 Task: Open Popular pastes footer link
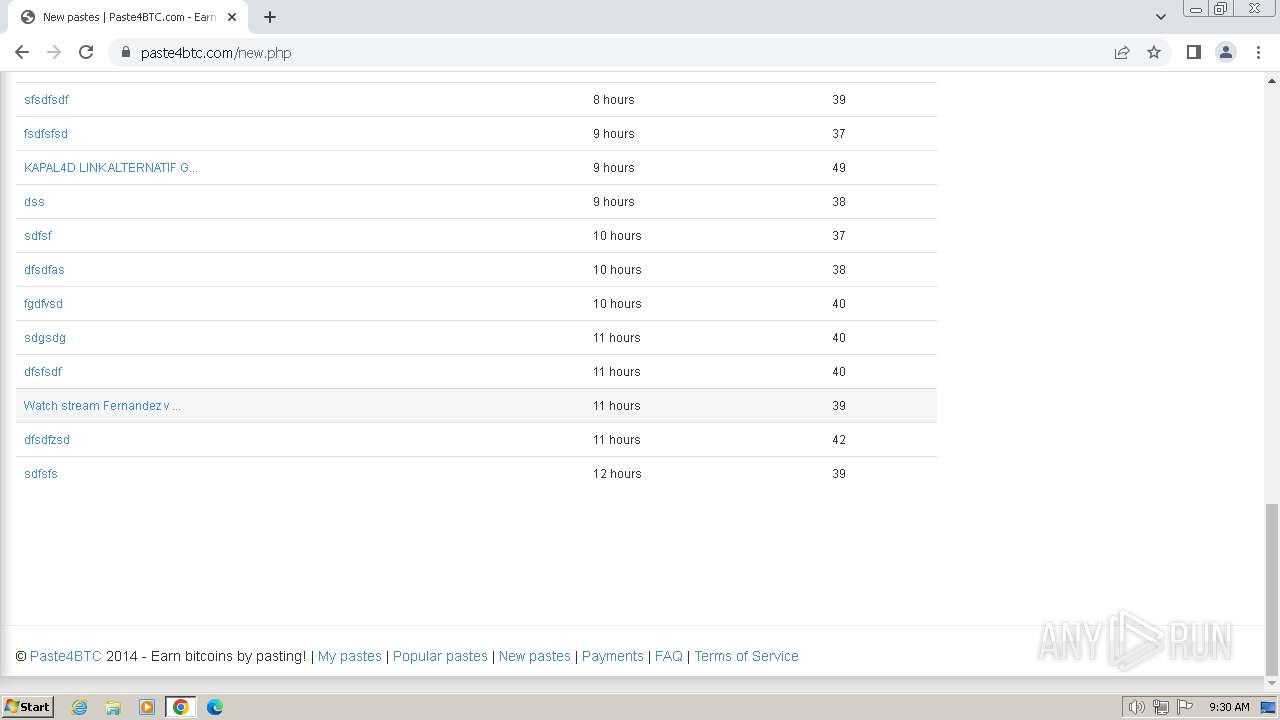(440, 656)
